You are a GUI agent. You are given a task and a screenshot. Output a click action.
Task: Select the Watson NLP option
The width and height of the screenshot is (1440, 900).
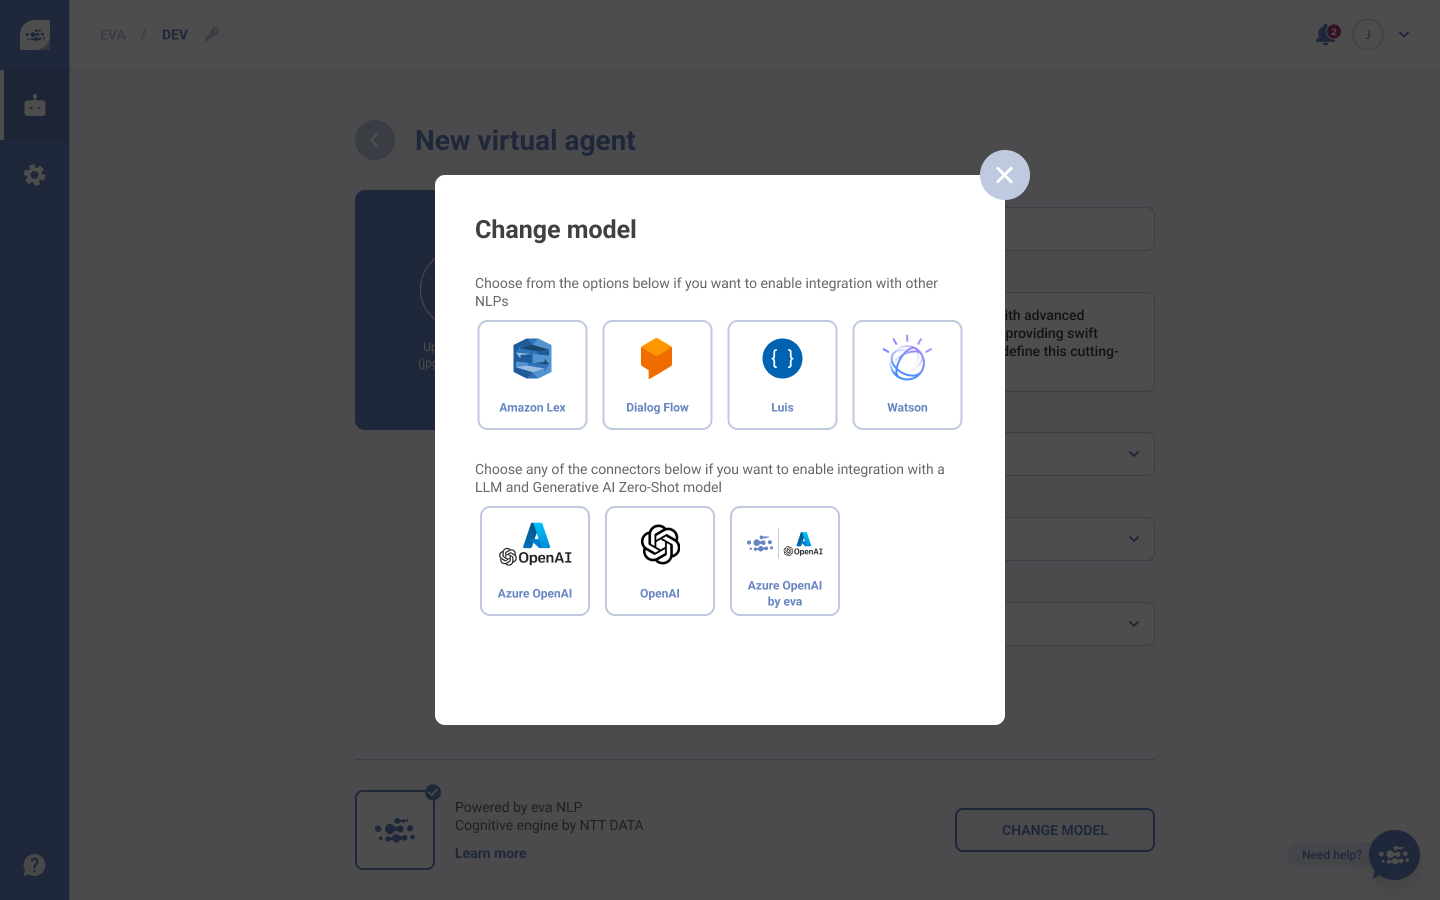point(907,375)
